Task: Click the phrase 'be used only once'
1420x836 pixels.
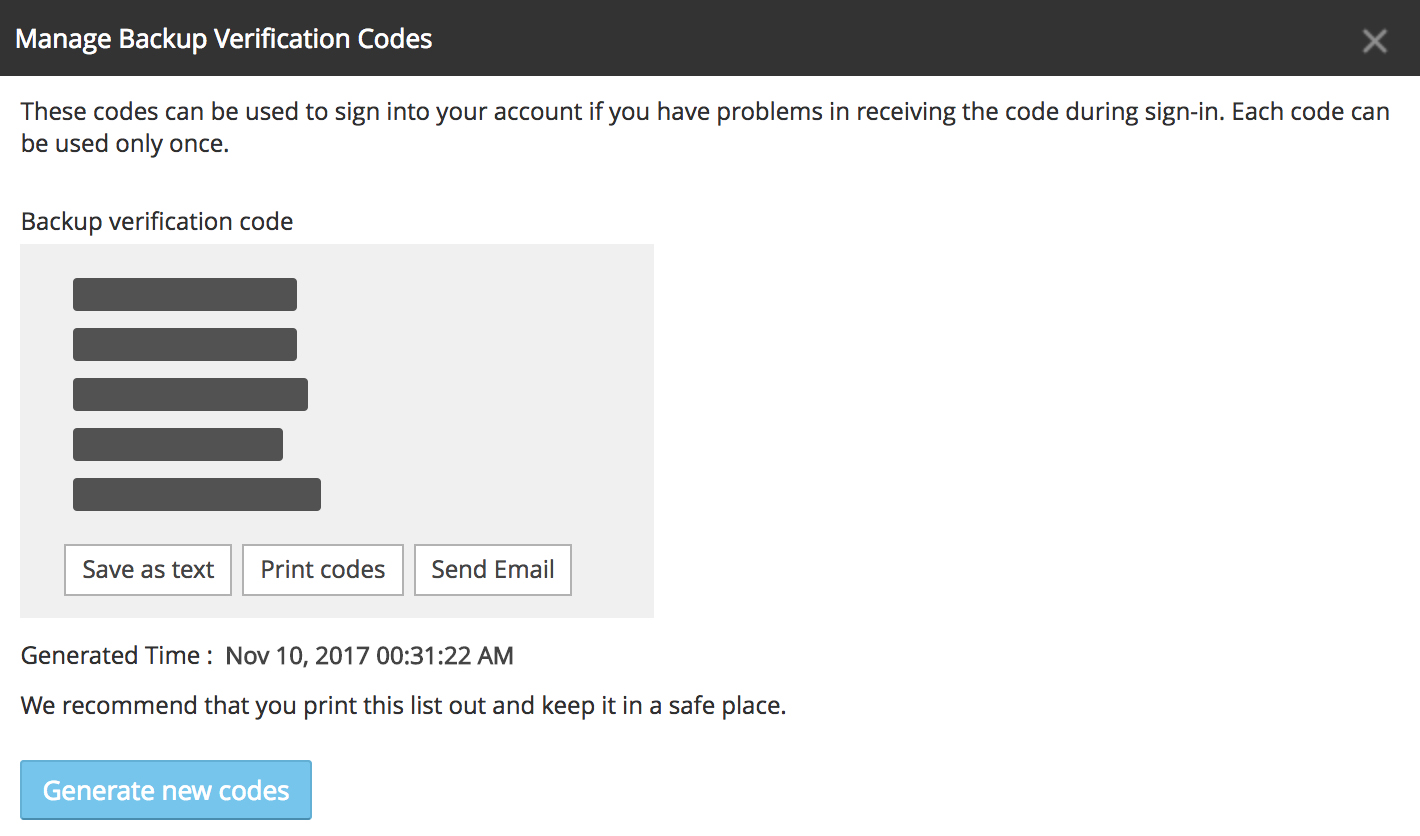Action: point(125,143)
